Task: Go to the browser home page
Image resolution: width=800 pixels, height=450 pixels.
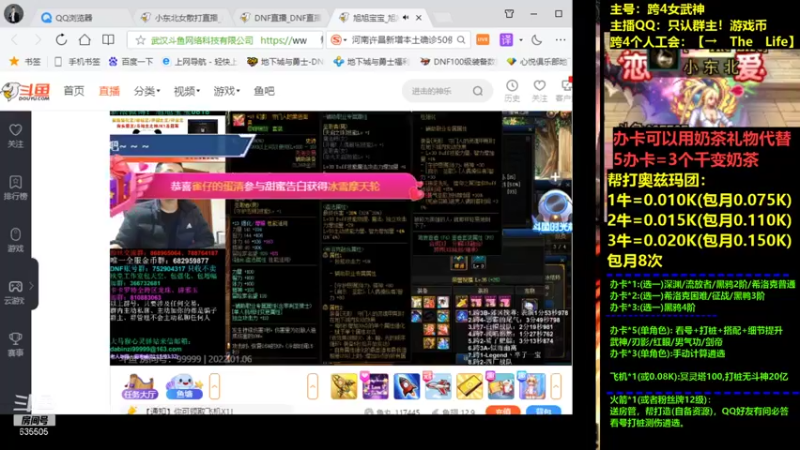Action: pyautogui.click(x=85, y=40)
